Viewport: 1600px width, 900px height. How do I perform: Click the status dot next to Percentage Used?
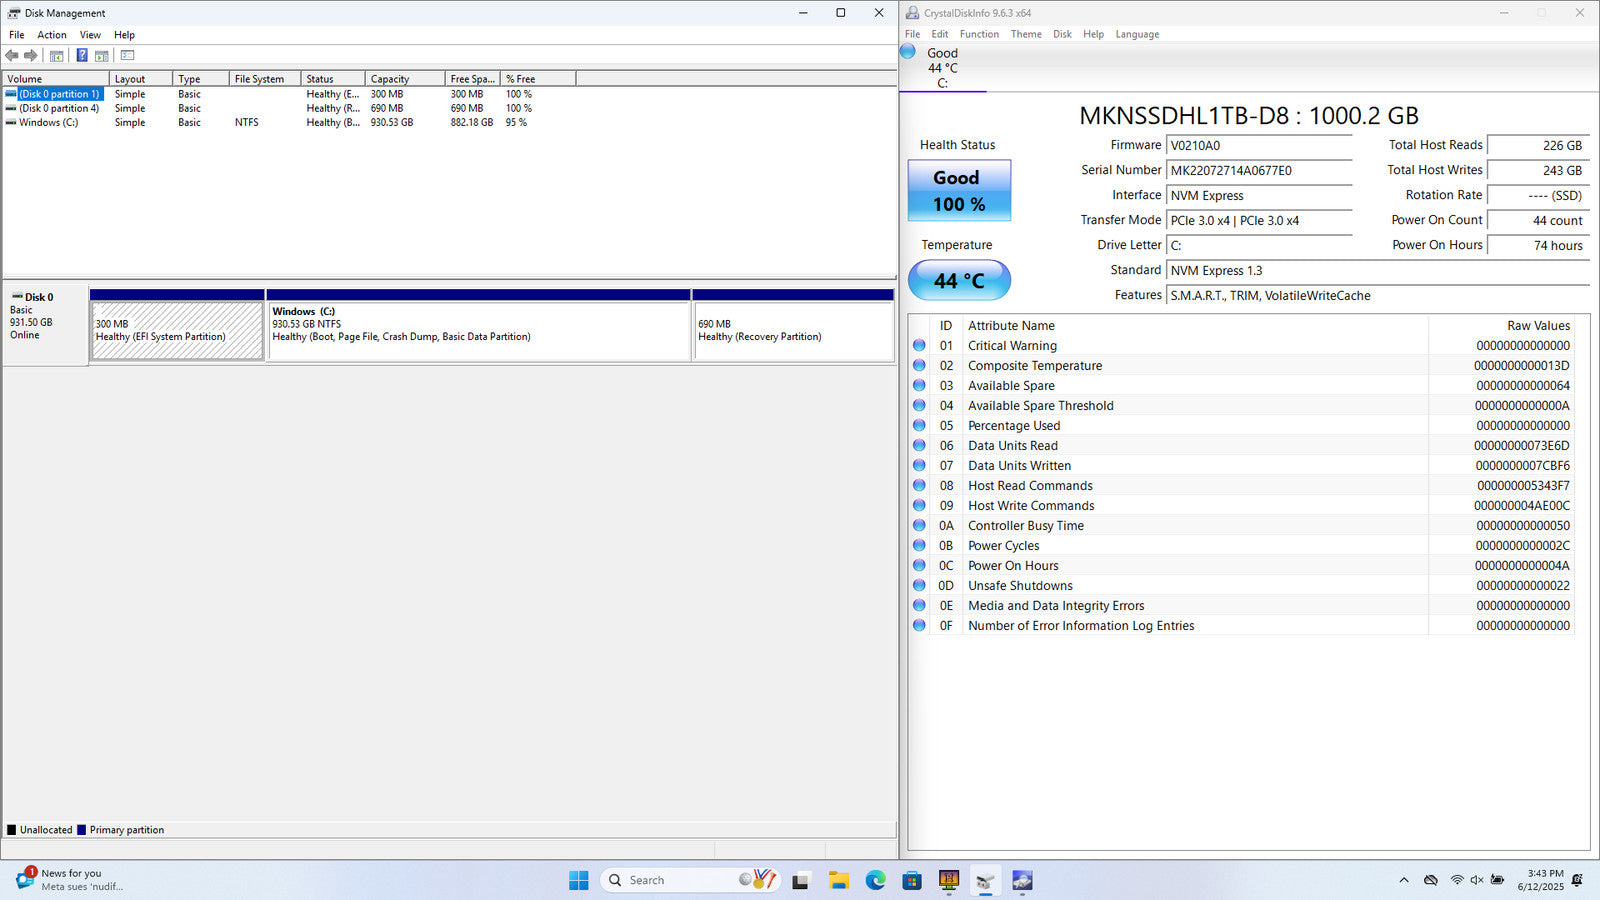(x=919, y=425)
